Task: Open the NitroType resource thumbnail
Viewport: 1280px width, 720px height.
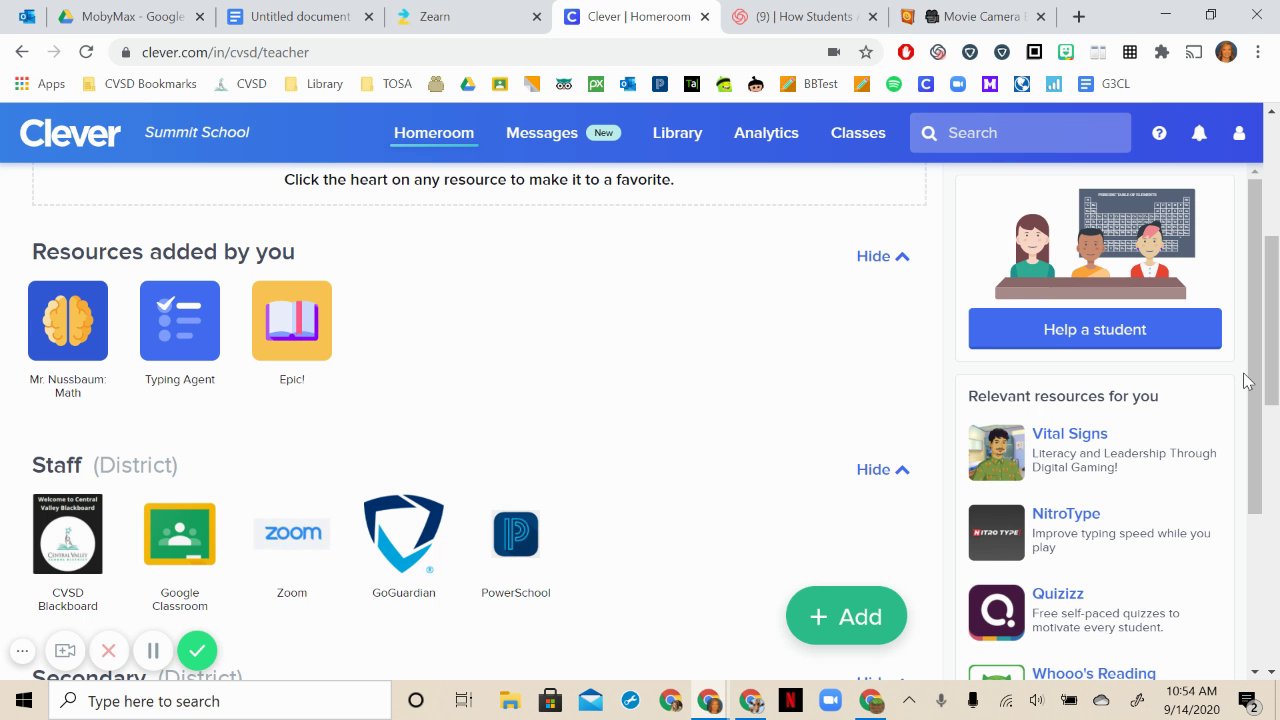Action: [x=996, y=533]
